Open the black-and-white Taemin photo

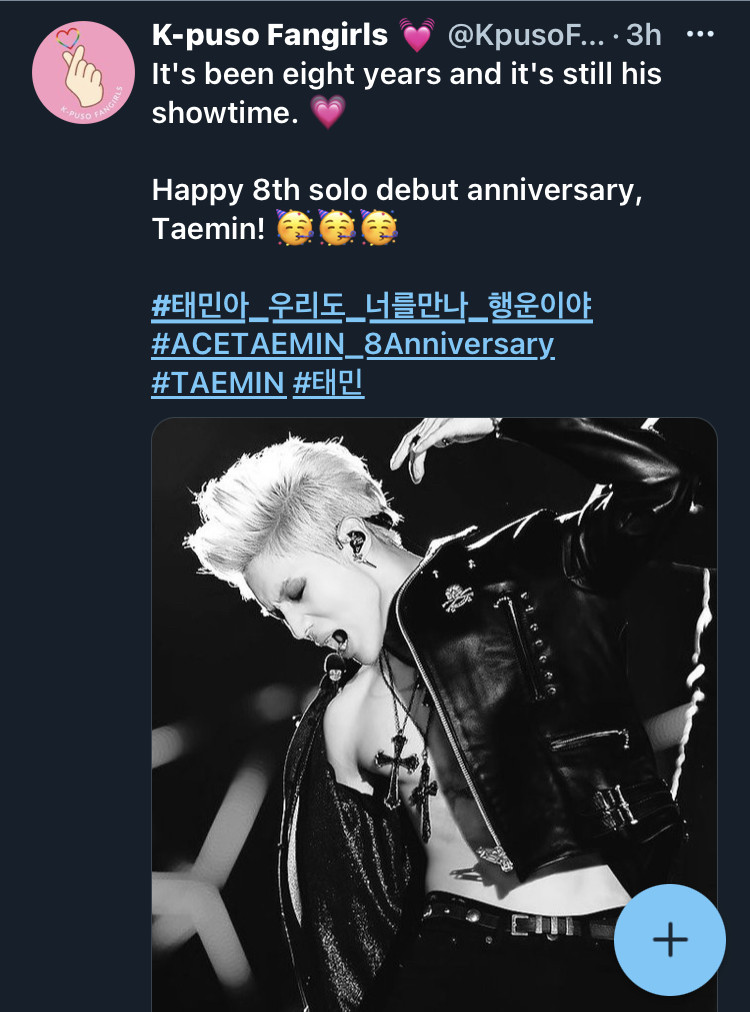pyautogui.click(x=434, y=714)
